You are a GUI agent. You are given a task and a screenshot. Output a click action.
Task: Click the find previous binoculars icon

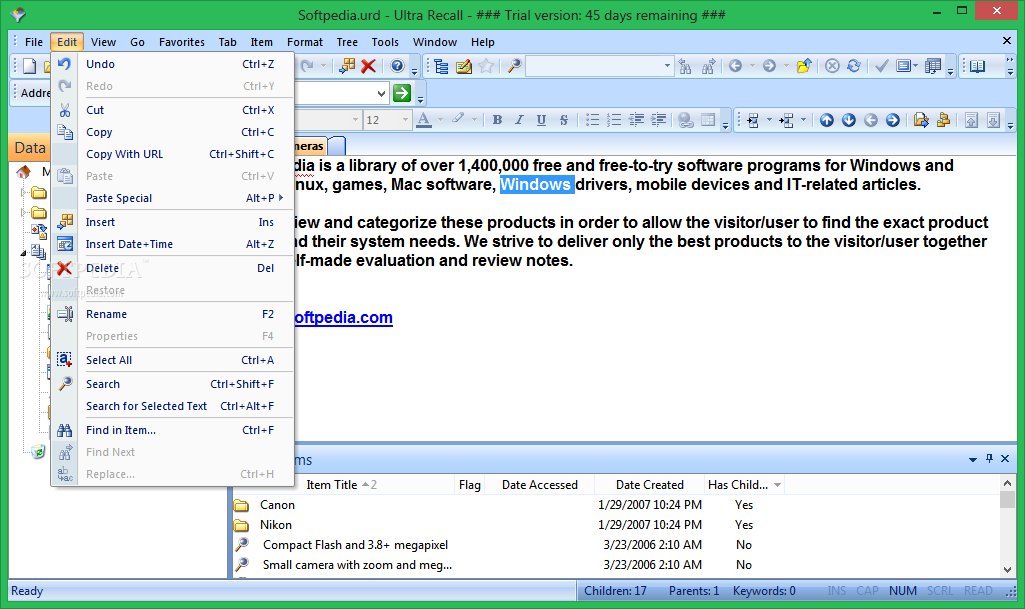[x=685, y=66]
